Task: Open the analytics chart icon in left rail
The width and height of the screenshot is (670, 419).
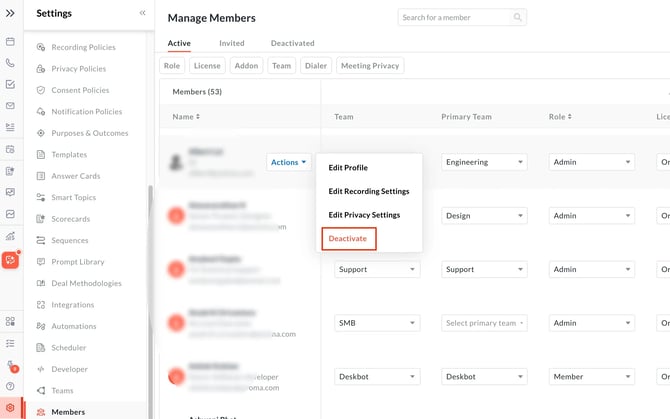Action: coord(10,236)
